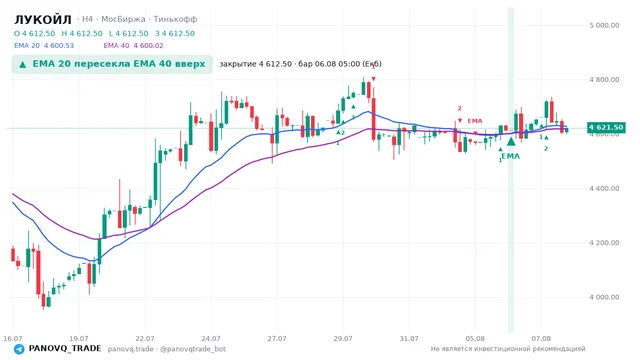Click the green EMA label under crossover marker

511,156
